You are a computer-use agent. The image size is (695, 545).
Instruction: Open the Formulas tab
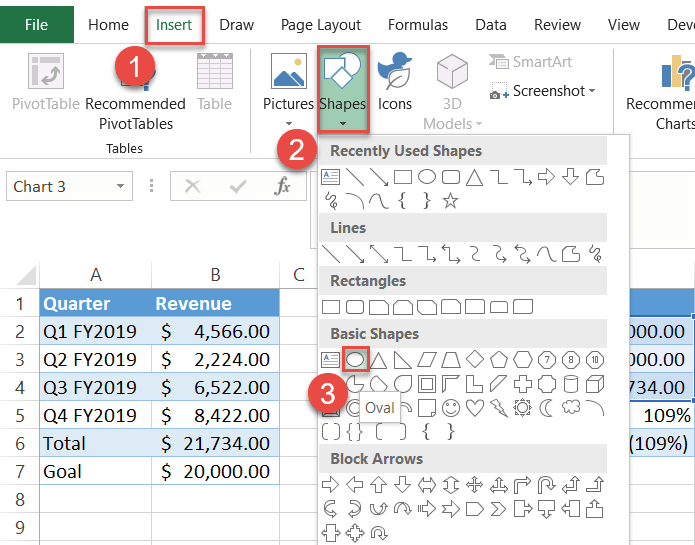418,25
